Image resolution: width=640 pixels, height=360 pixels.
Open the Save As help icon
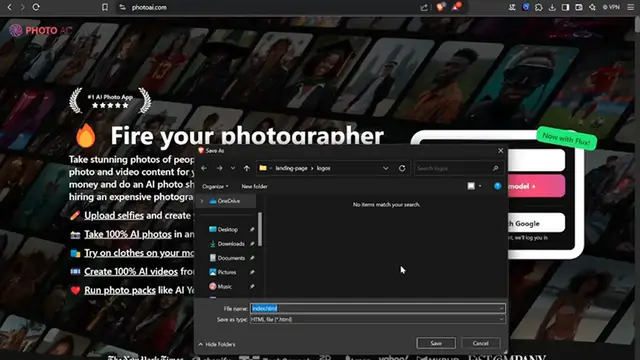tap(498, 186)
